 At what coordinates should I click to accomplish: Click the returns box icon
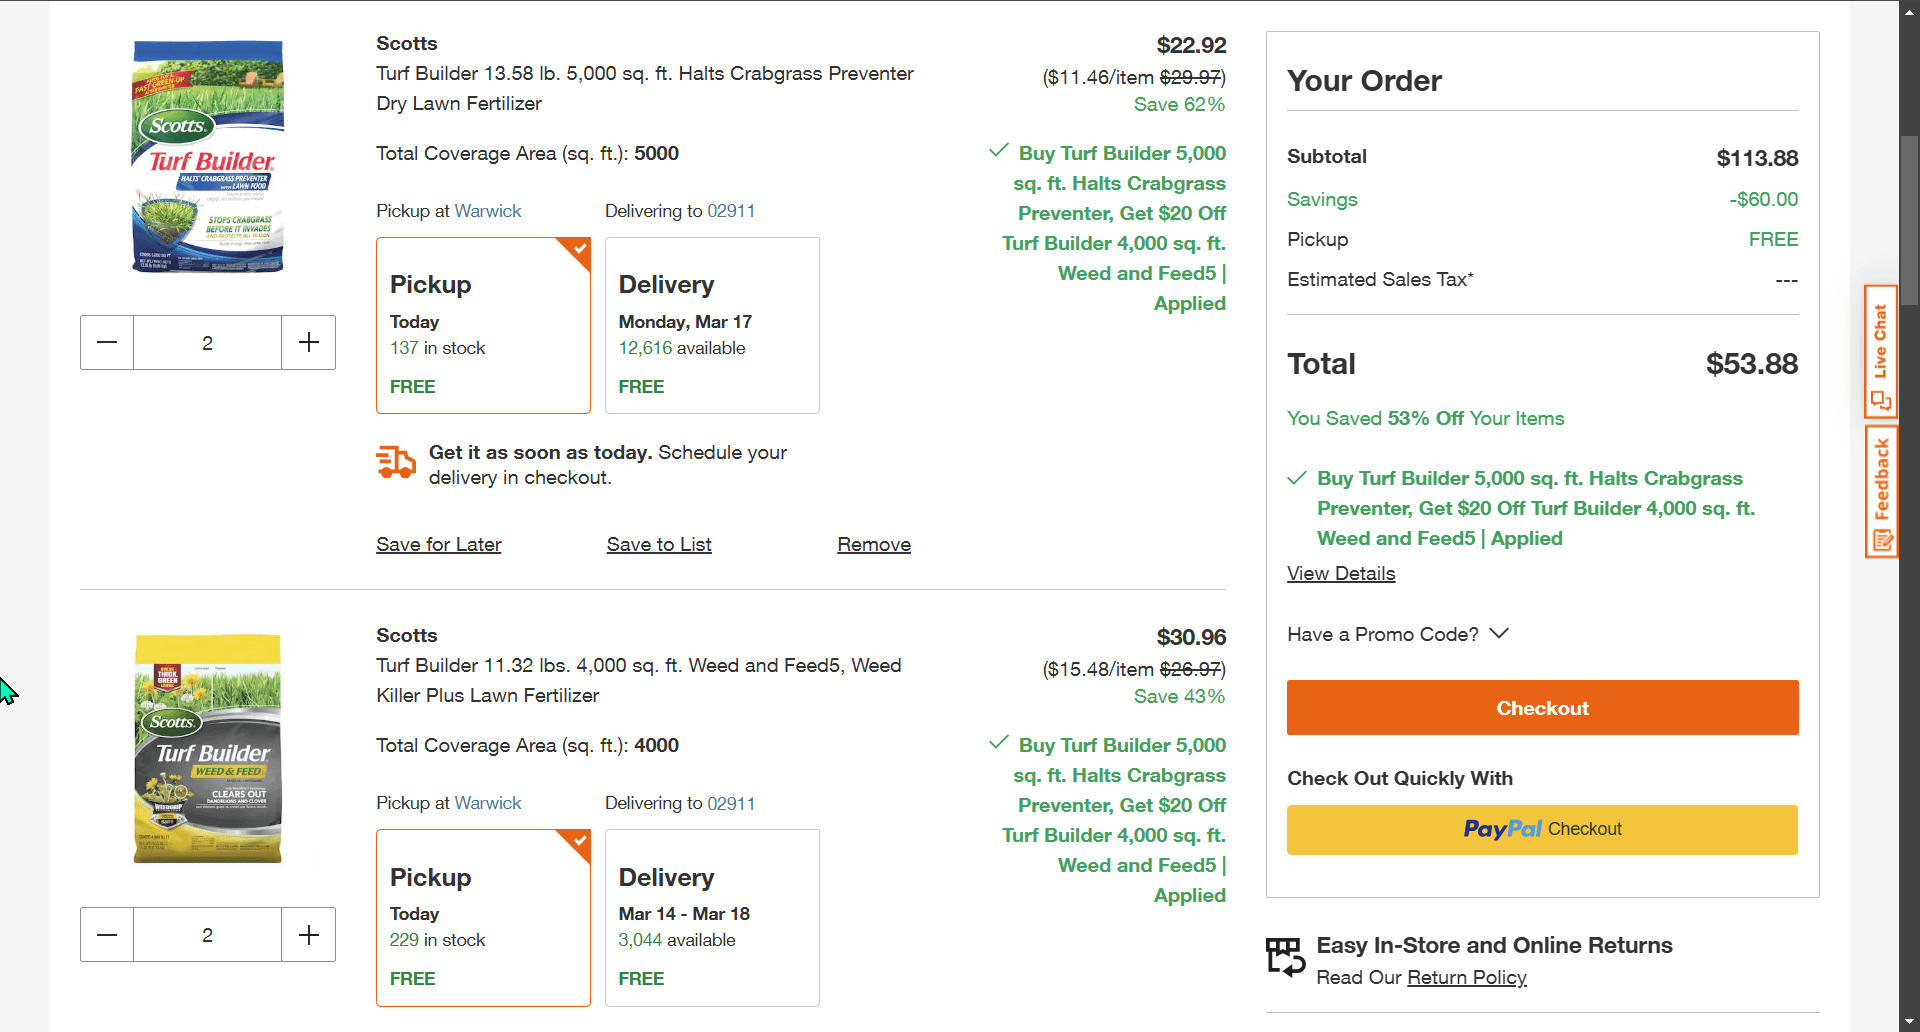pyautogui.click(x=1285, y=957)
